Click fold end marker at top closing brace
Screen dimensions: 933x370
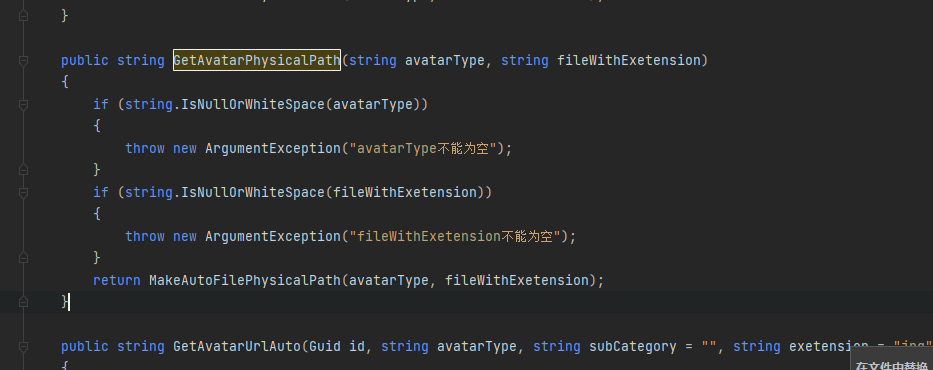[x=23, y=16]
